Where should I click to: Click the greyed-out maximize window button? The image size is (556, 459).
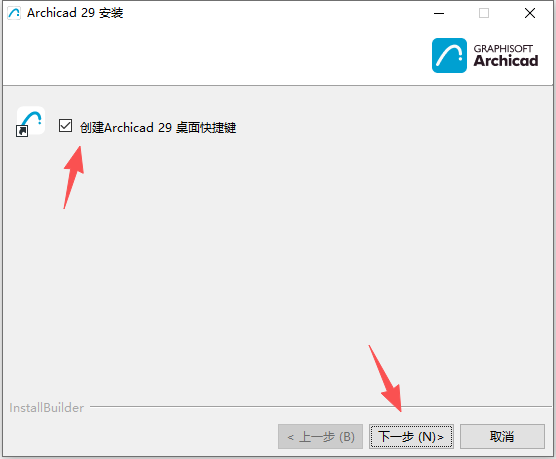[484, 13]
